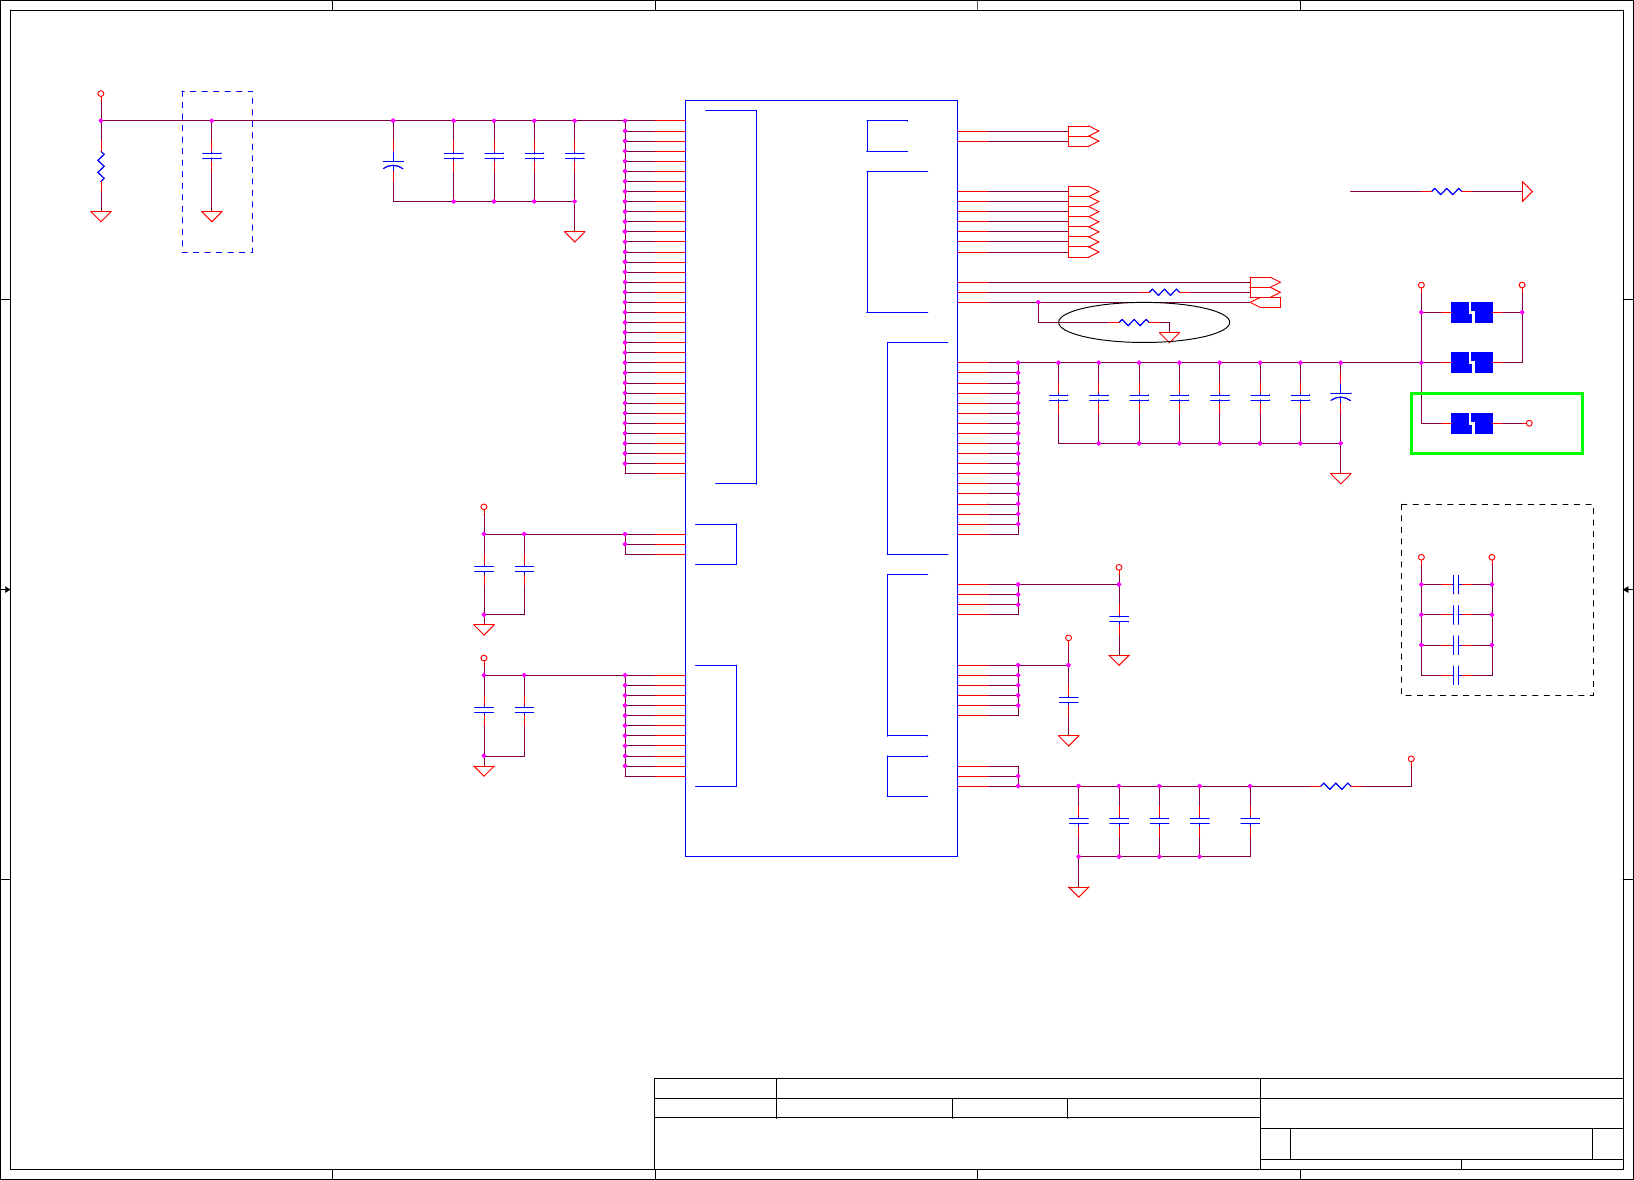Select the bottom capacitor in the black dashed box

pyautogui.click(x=1456, y=675)
